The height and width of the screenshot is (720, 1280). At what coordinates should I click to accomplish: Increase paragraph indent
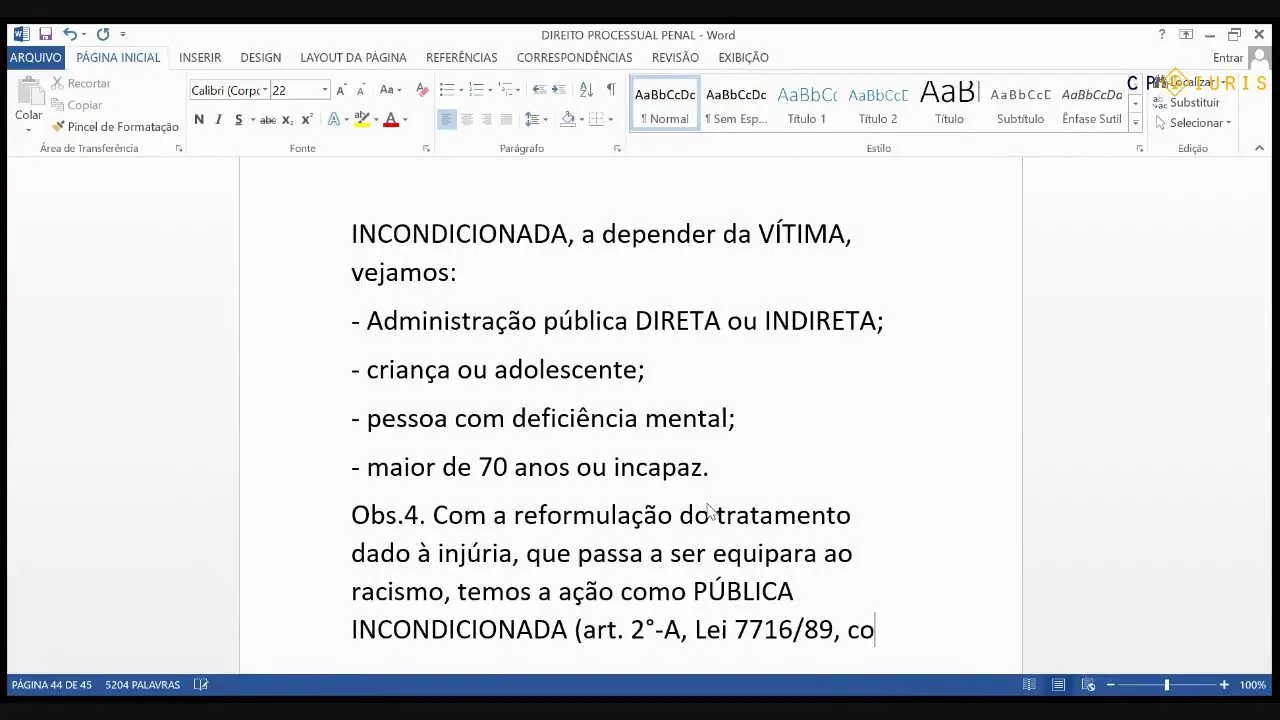(x=560, y=90)
